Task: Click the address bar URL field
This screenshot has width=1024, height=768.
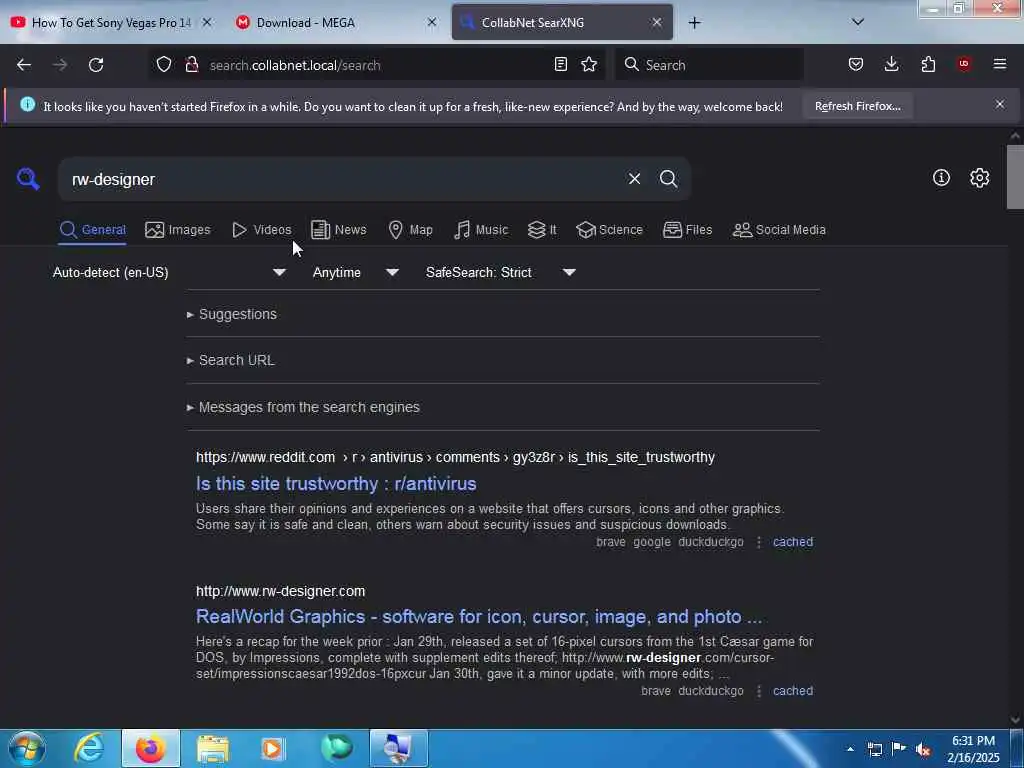Action: pyautogui.click(x=376, y=65)
